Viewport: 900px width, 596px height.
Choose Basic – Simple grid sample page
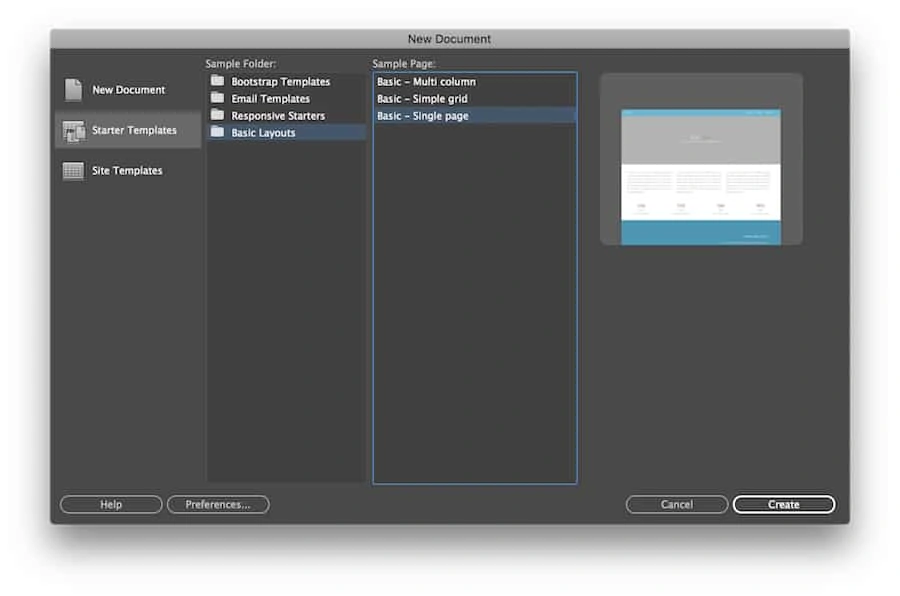[422, 99]
